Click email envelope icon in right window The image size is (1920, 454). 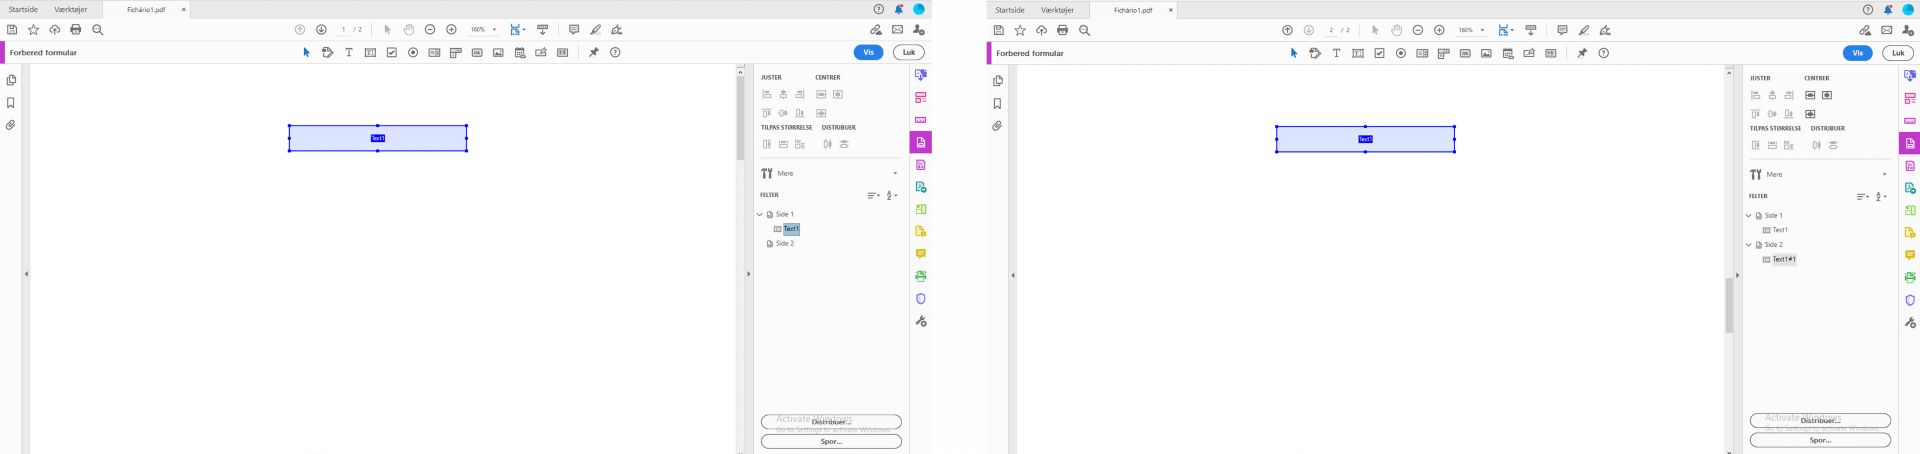point(1886,30)
